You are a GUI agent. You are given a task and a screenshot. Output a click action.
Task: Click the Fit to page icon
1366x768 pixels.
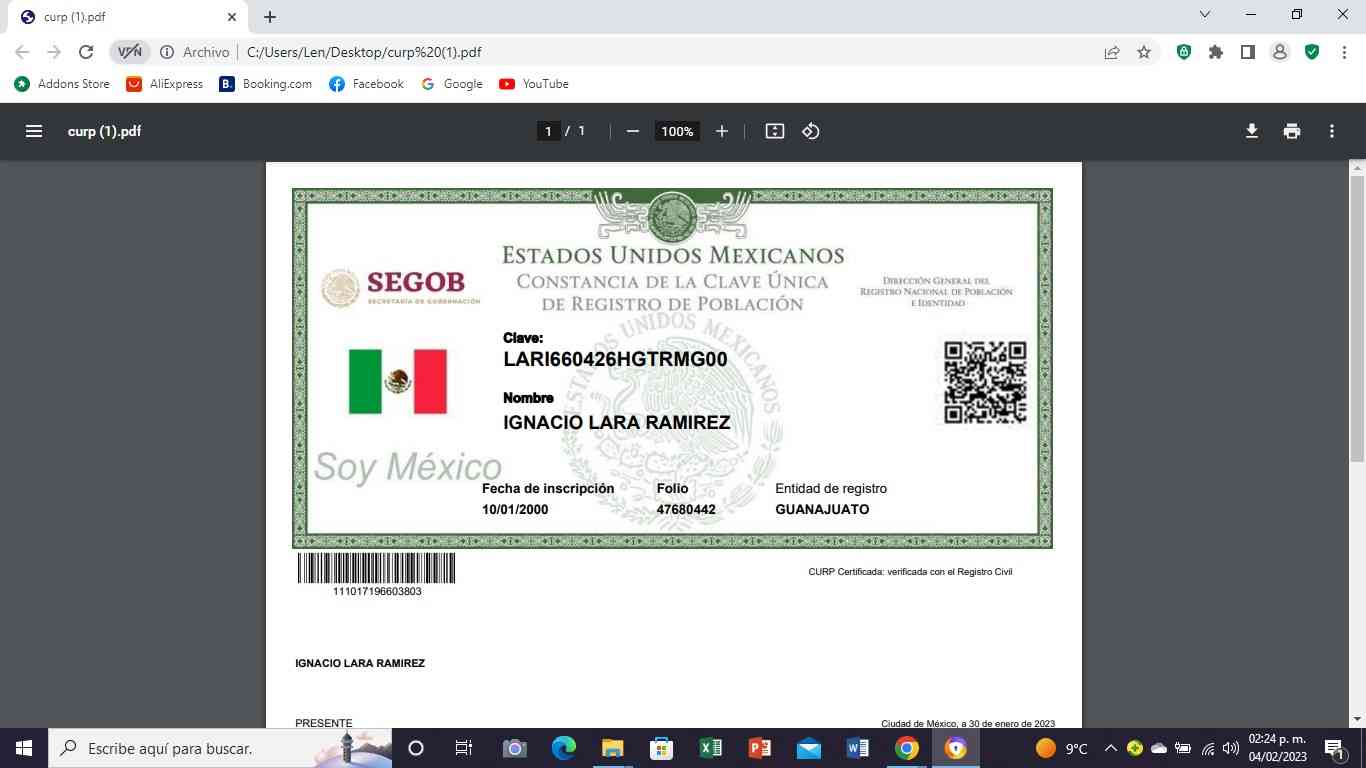774,131
